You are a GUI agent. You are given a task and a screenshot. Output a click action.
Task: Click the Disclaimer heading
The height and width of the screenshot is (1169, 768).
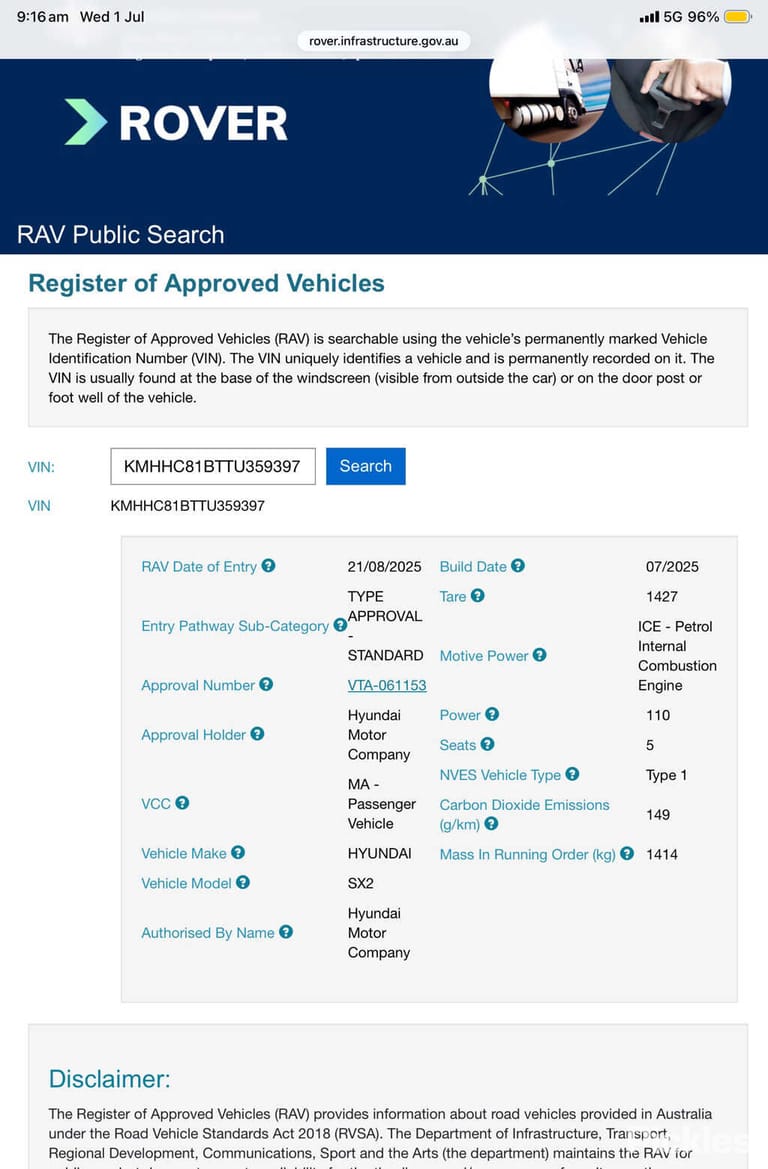point(110,1079)
